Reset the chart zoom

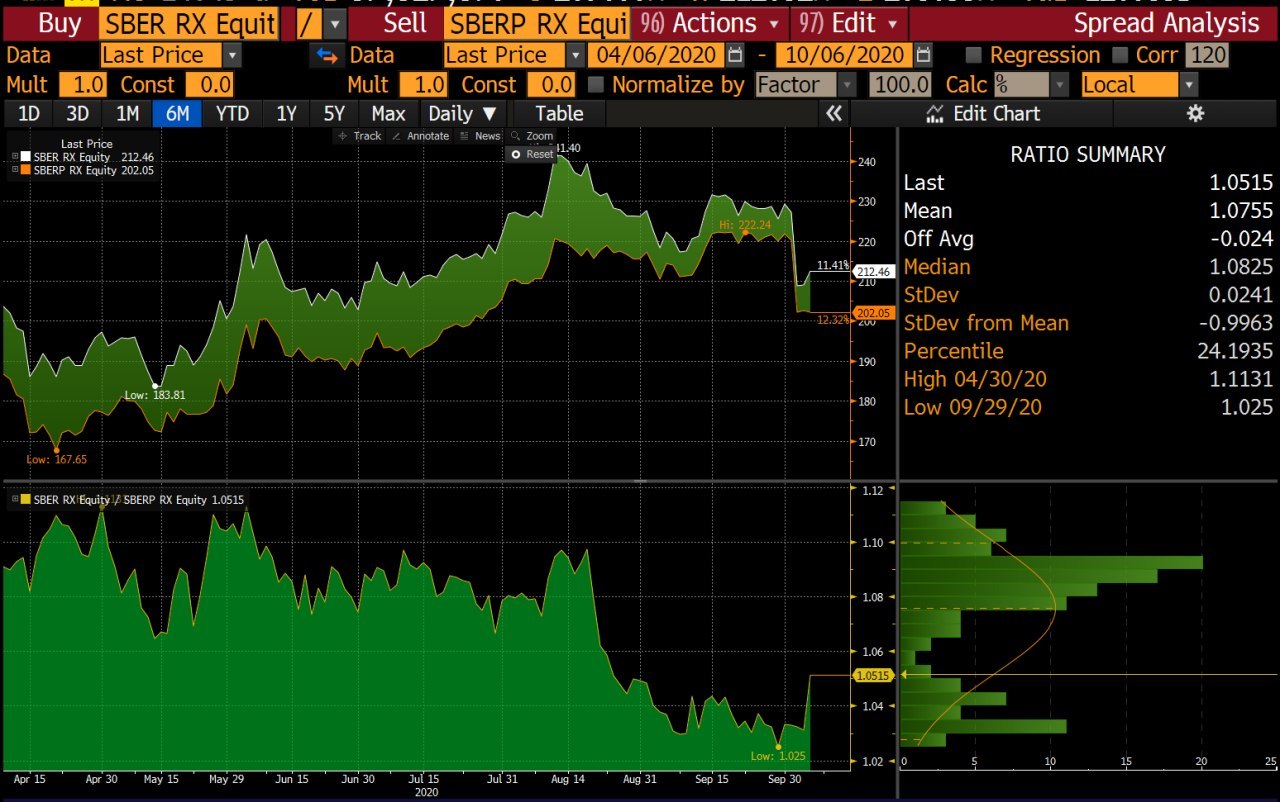(x=532, y=154)
